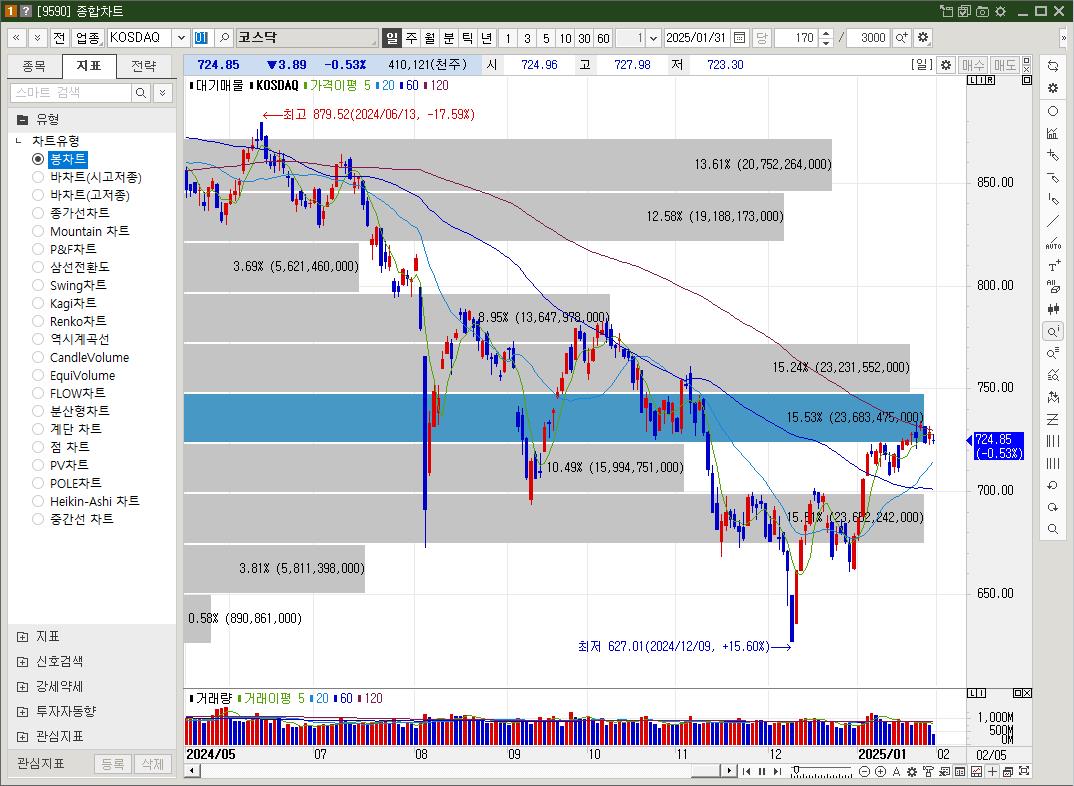Click the search magnifier in right toolbar
This screenshot has width=1074, height=786.
(x=1053, y=529)
